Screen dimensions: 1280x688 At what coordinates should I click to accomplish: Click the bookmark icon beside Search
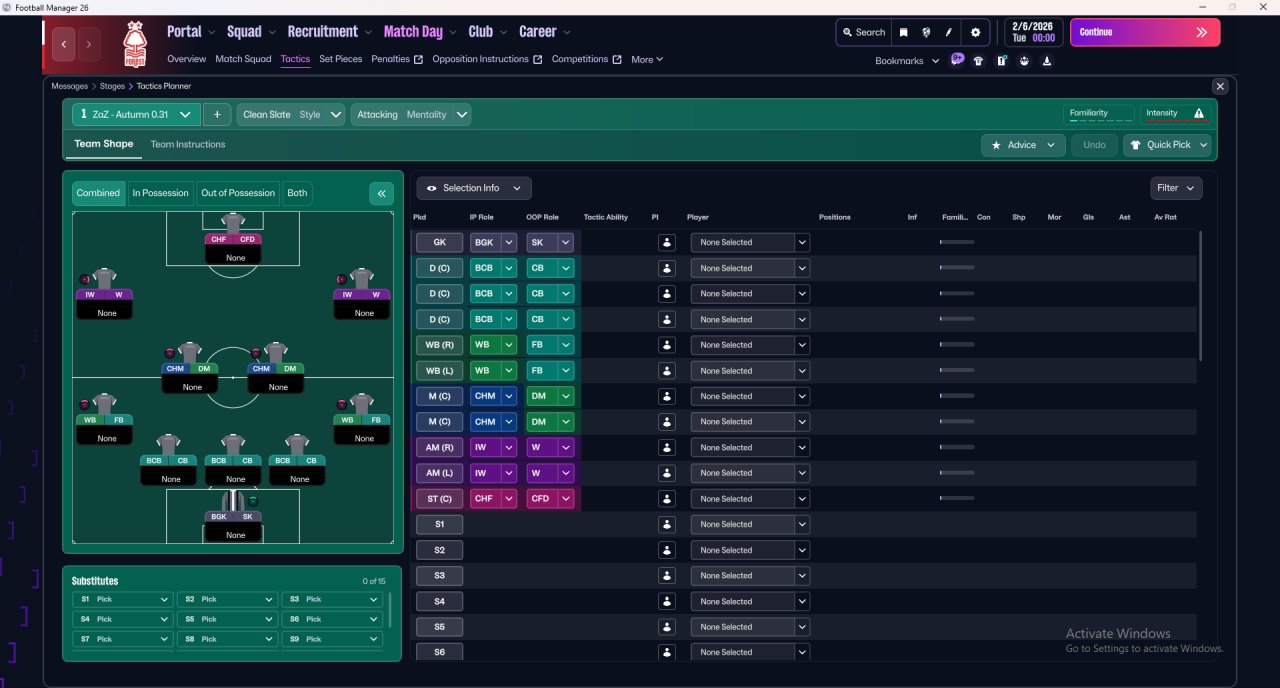[904, 32]
